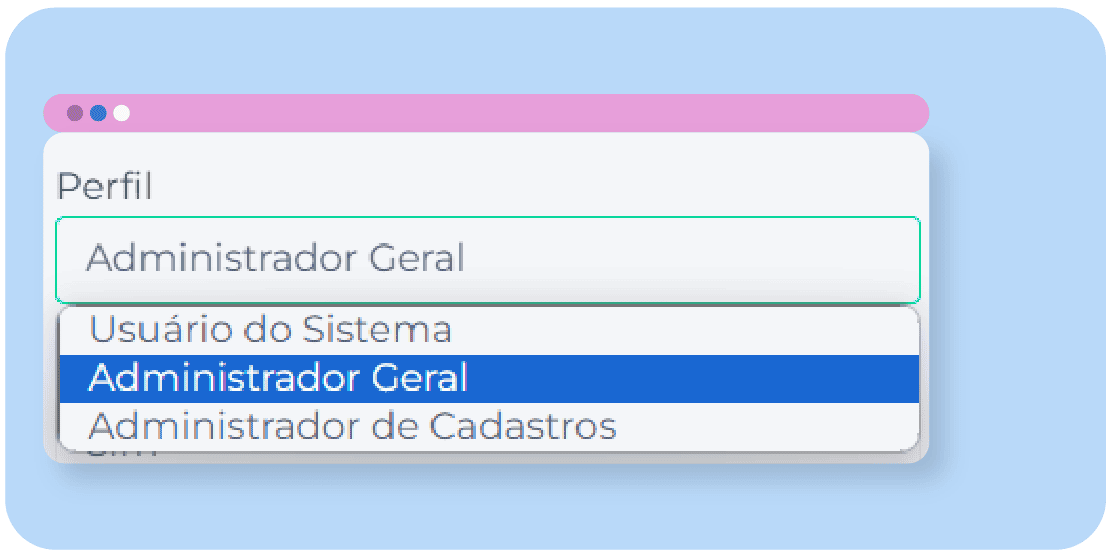
Task: Click the green-bordered Perfil select field
Action: [487, 259]
